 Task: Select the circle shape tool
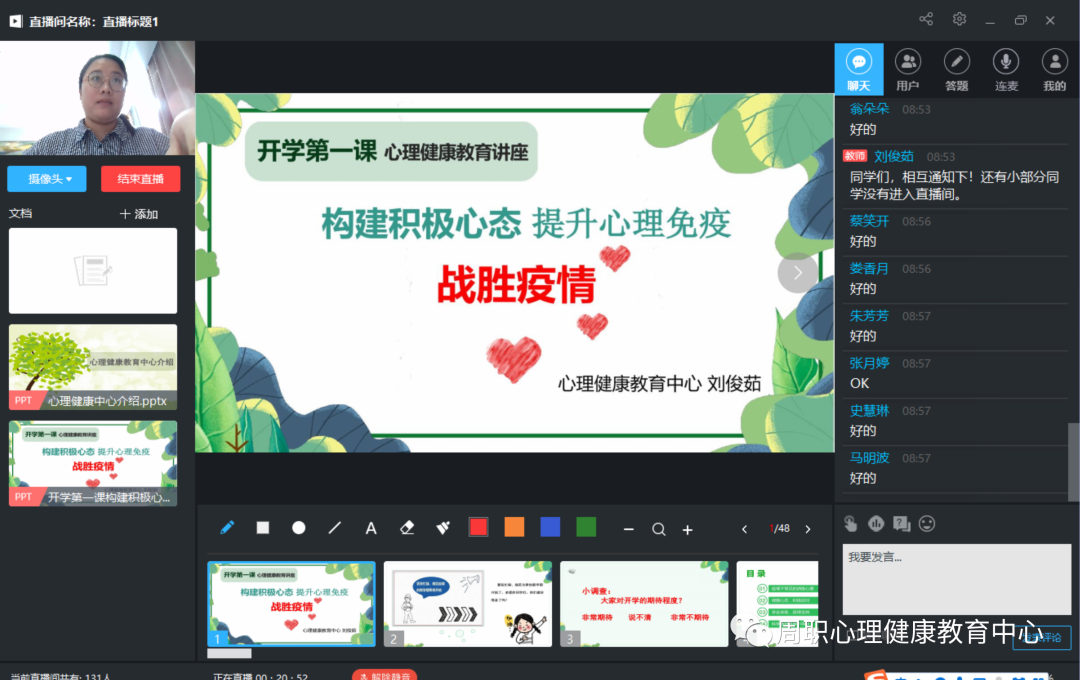coord(299,528)
